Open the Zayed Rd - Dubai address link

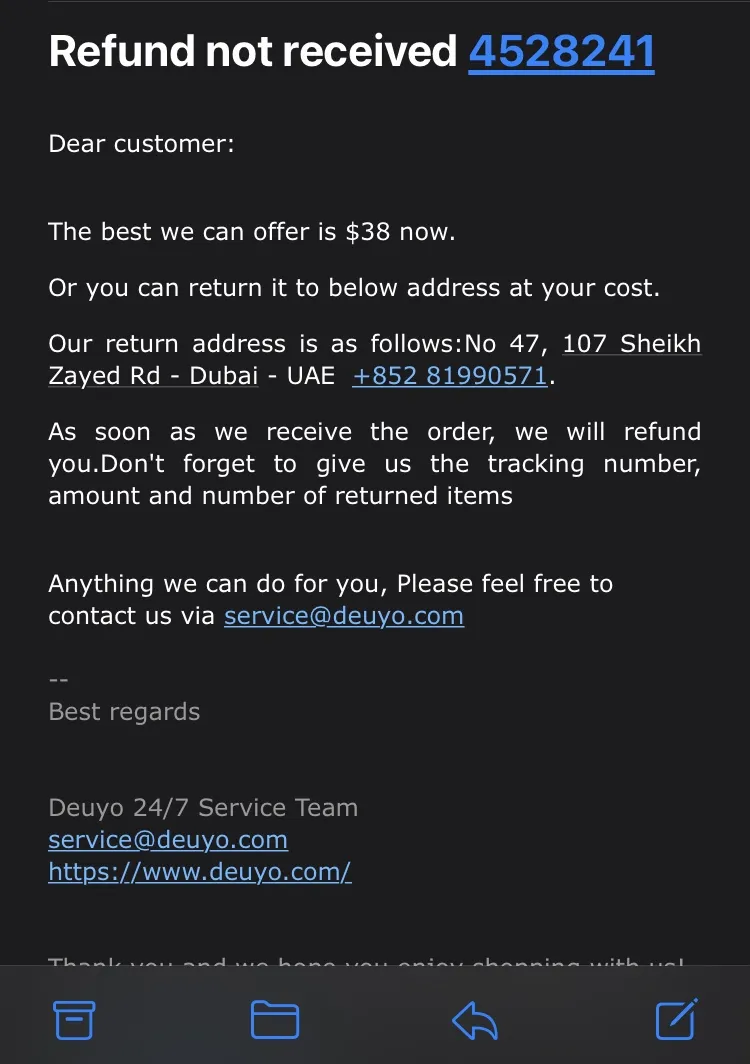[x=153, y=375]
